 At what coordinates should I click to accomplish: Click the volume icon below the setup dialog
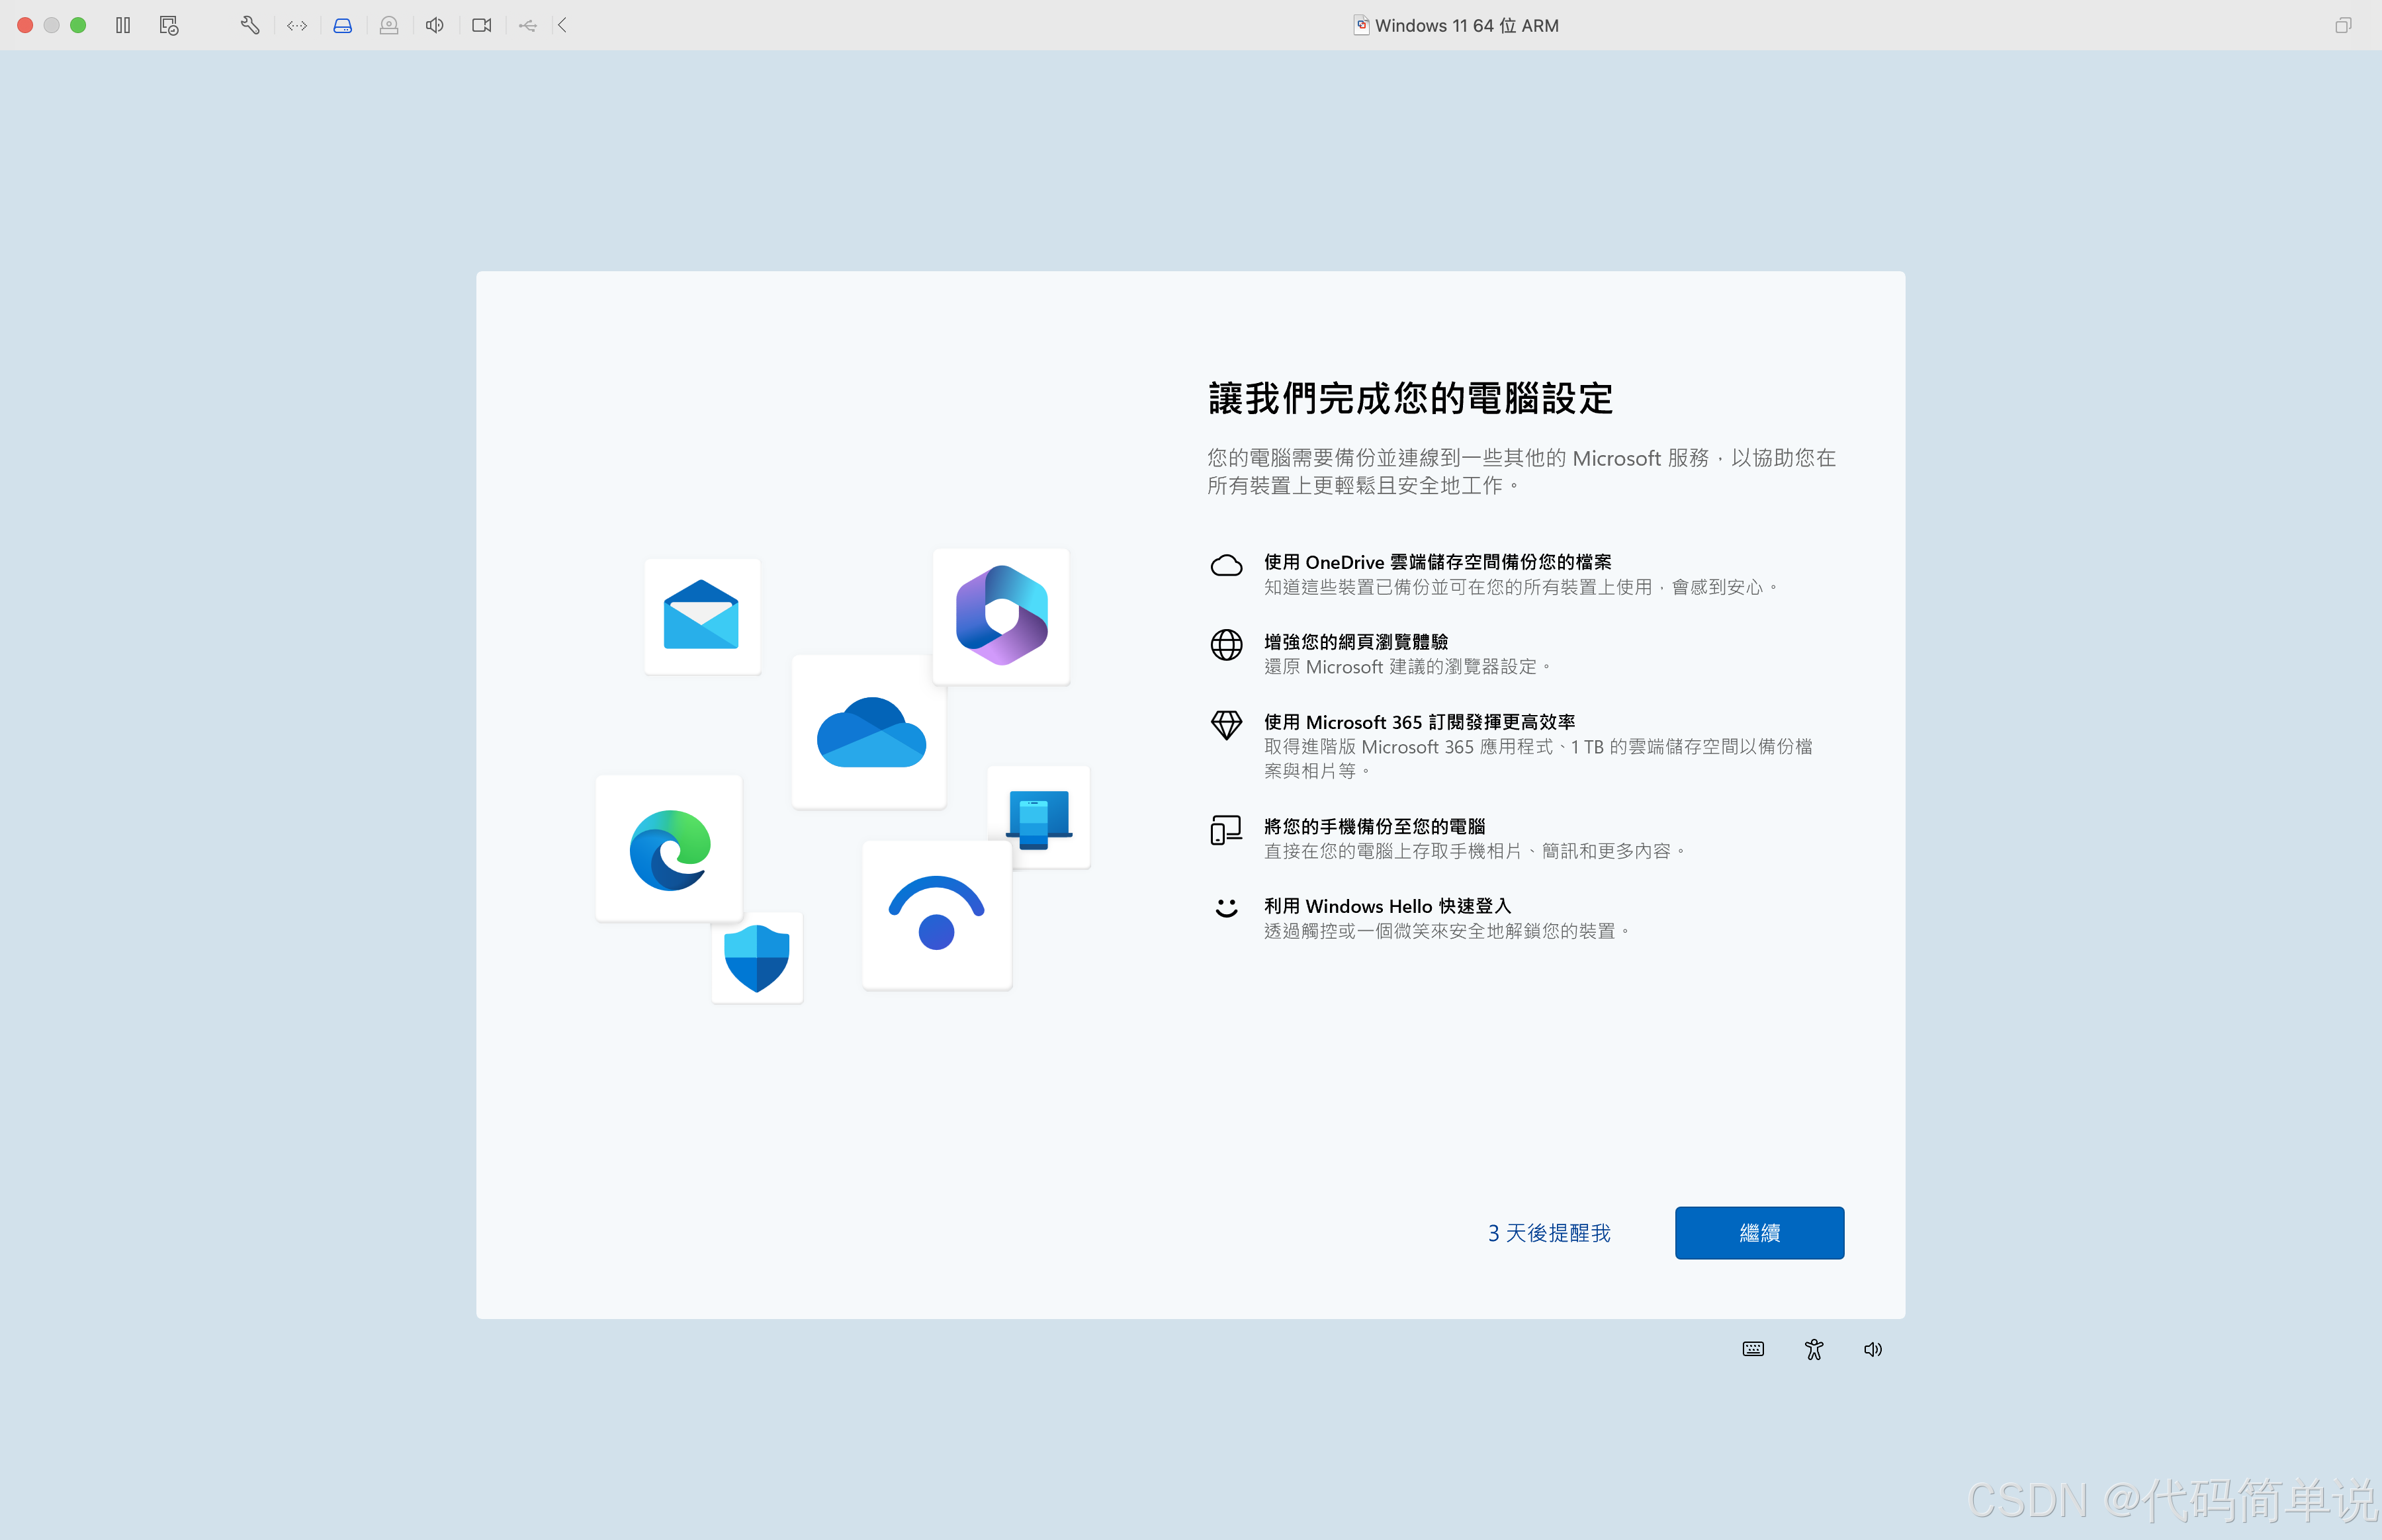pyautogui.click(x=1872, y=1349)
